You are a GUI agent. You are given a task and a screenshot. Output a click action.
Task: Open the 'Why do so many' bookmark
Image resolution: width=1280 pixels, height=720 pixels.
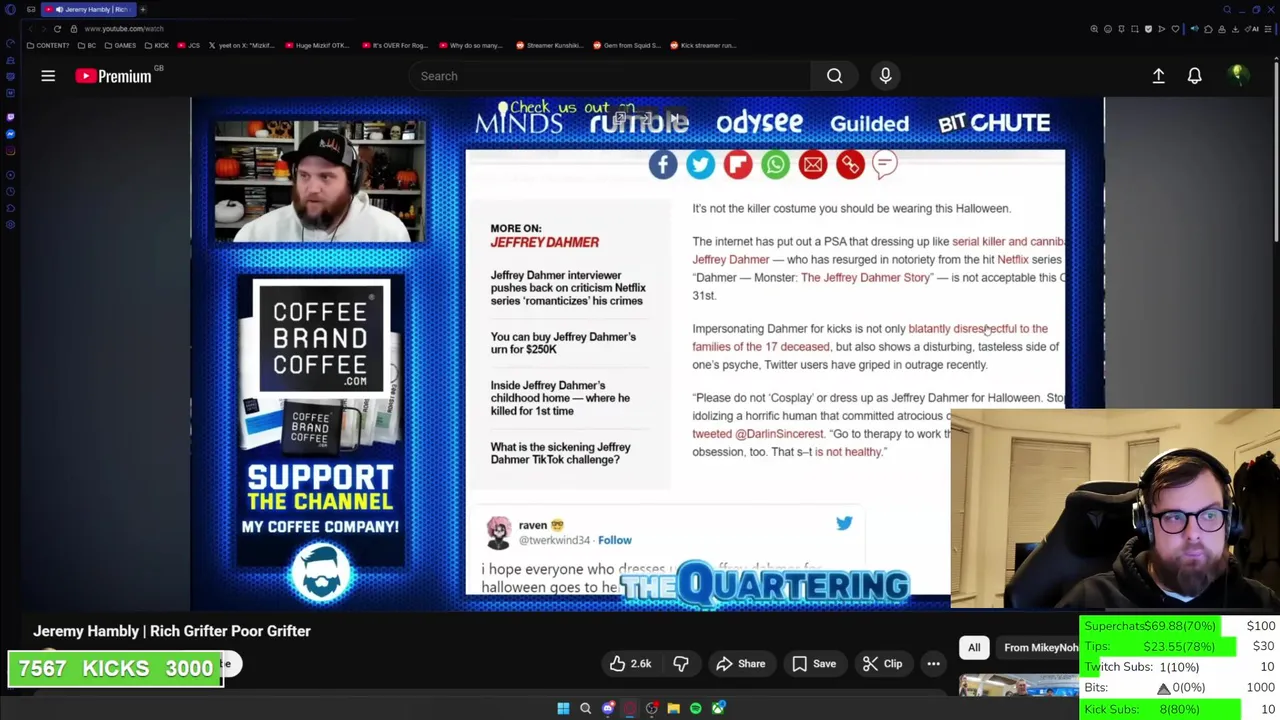click(471, 45)
